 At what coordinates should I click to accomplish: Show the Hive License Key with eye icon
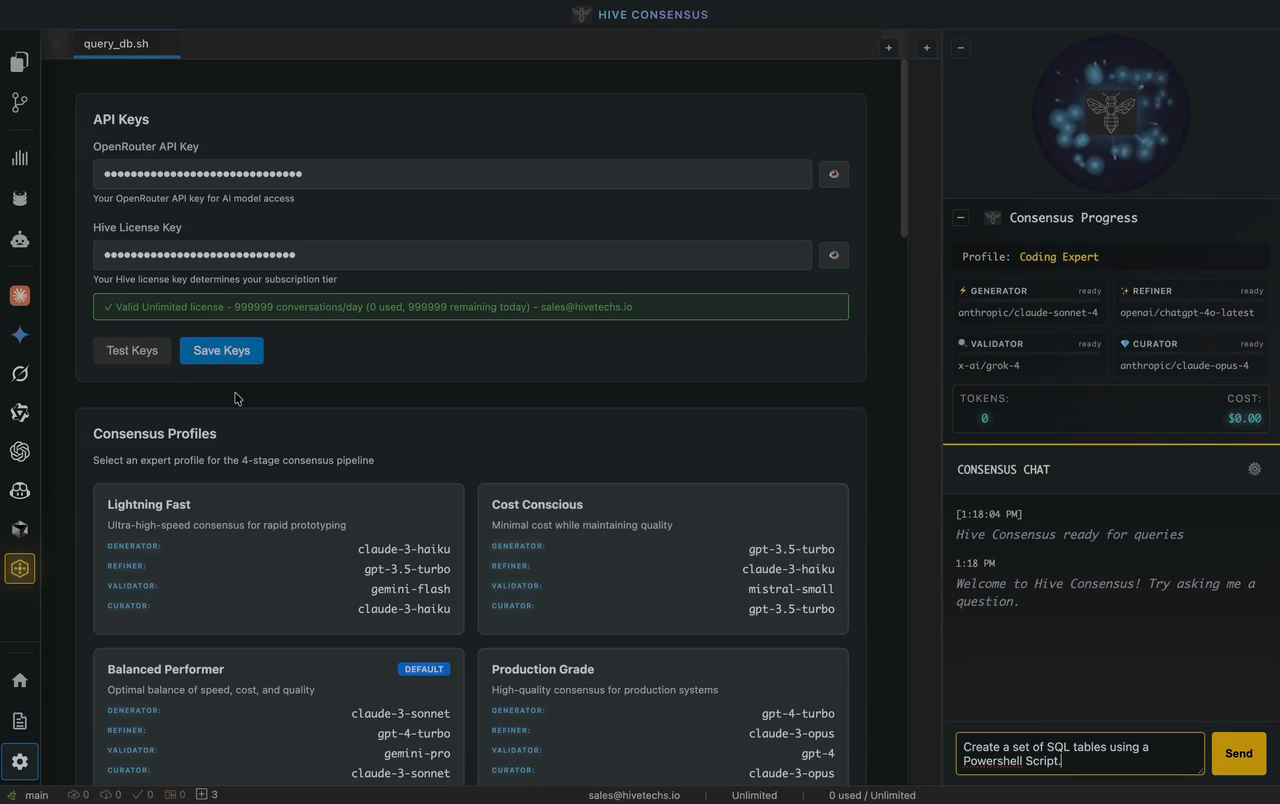(833, 255)
